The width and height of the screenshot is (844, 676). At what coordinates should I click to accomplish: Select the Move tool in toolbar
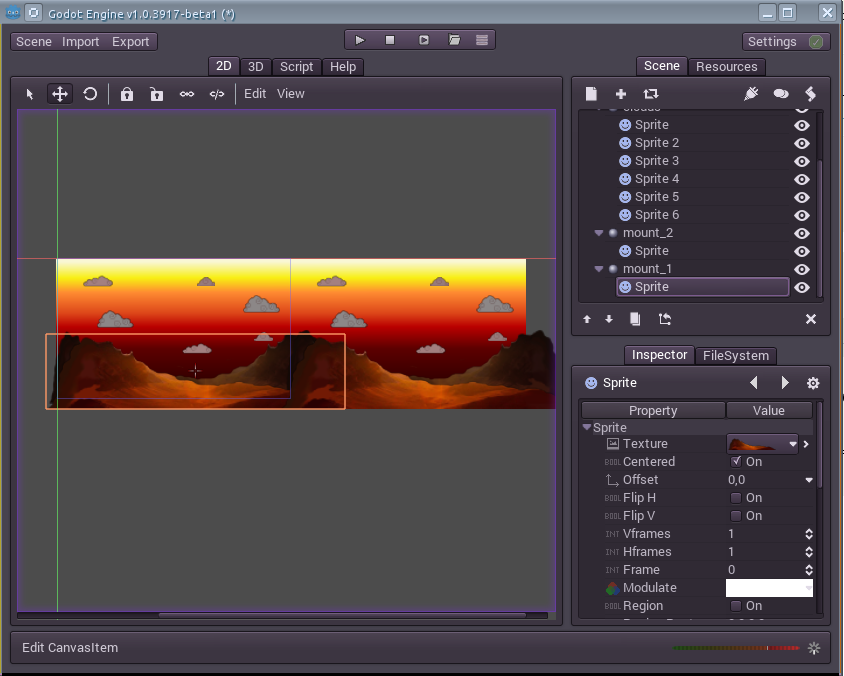[60, 94]
